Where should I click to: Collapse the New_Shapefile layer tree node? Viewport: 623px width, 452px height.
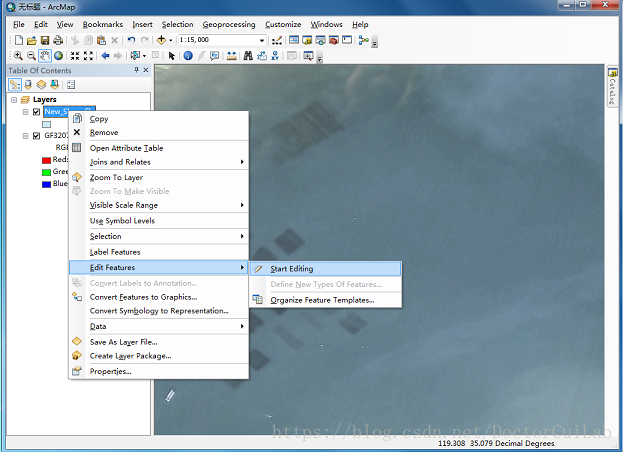coord(25,112)
